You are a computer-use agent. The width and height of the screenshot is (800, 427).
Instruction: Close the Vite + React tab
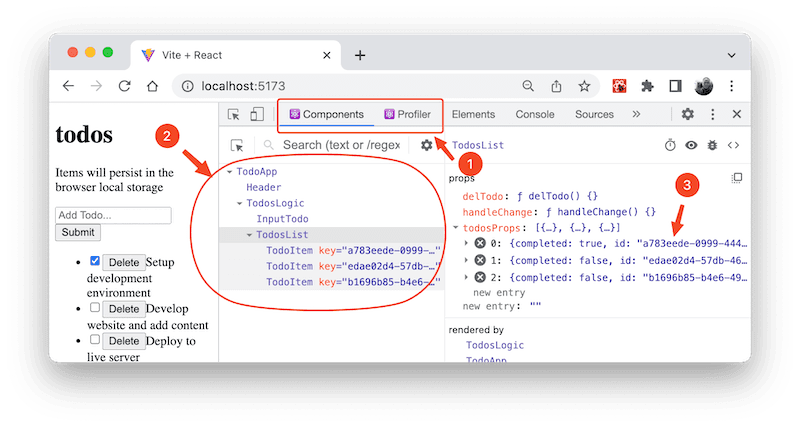pos(327,55)
